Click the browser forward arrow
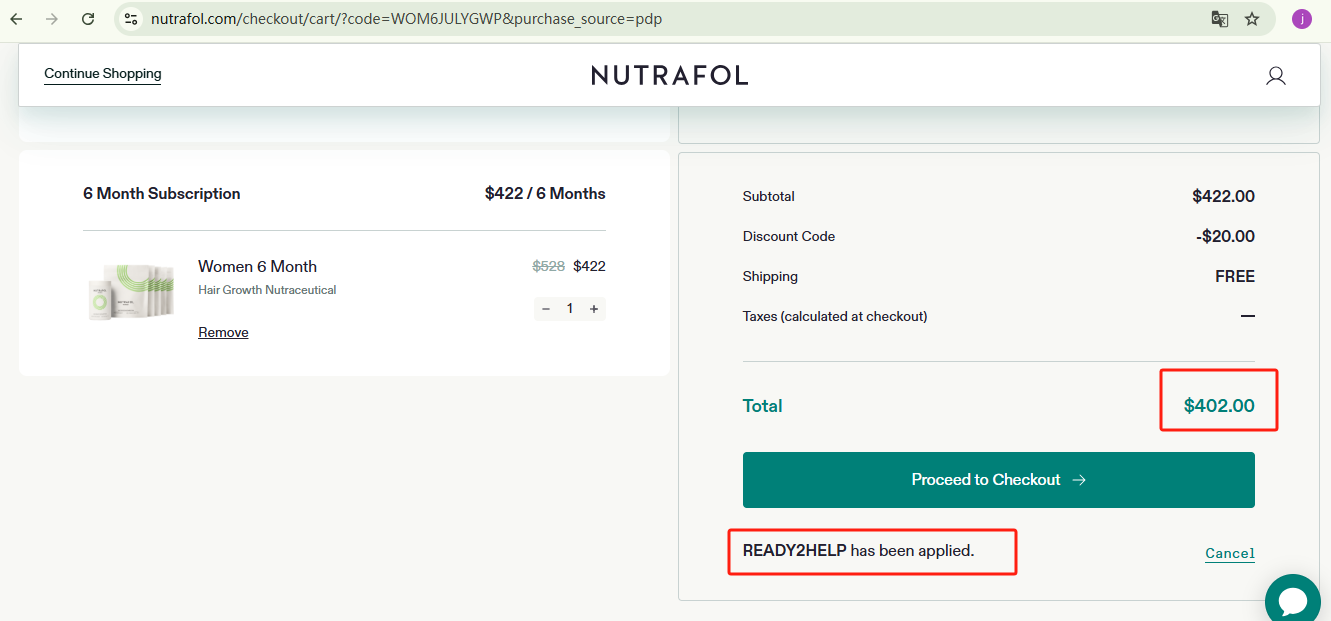Viewport: 1331px width, 621px height. [x=52, y=19]
